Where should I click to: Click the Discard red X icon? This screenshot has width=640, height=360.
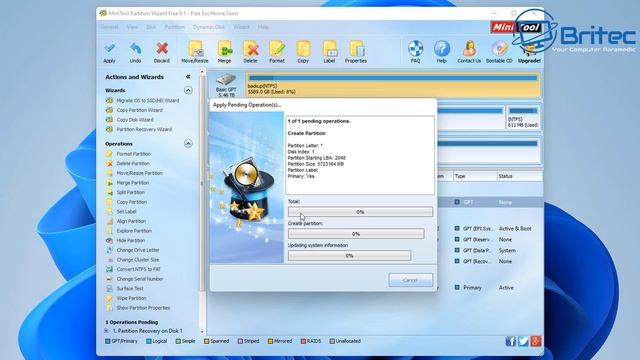coord(162,48)
